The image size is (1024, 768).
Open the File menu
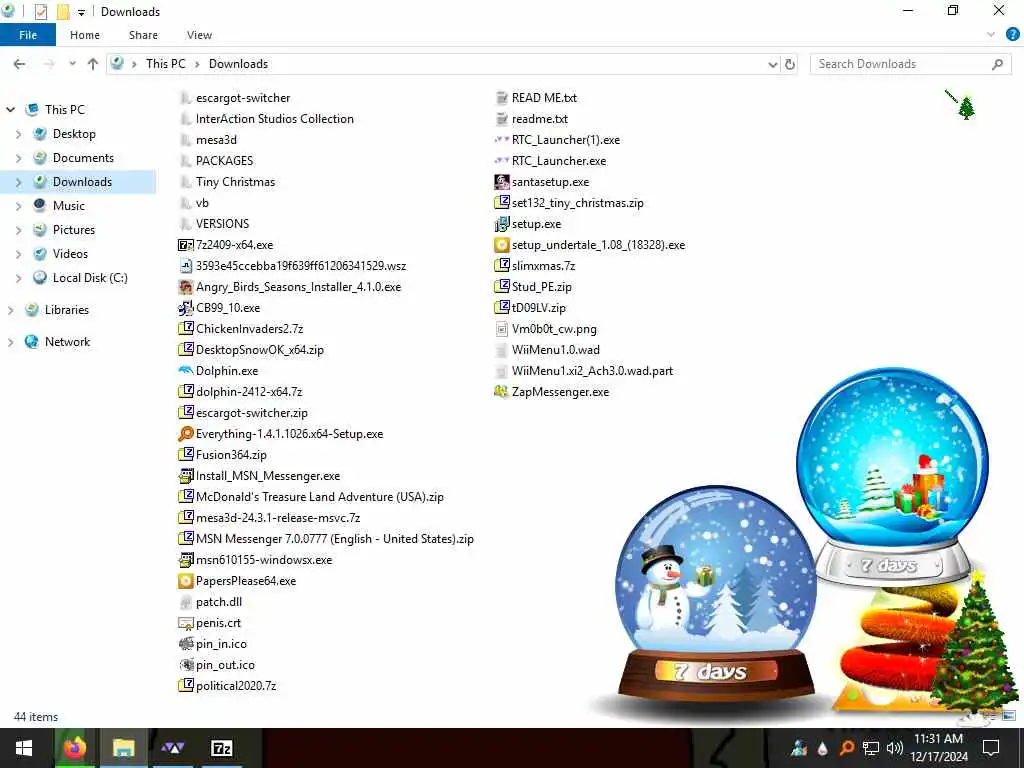point(28,35)
